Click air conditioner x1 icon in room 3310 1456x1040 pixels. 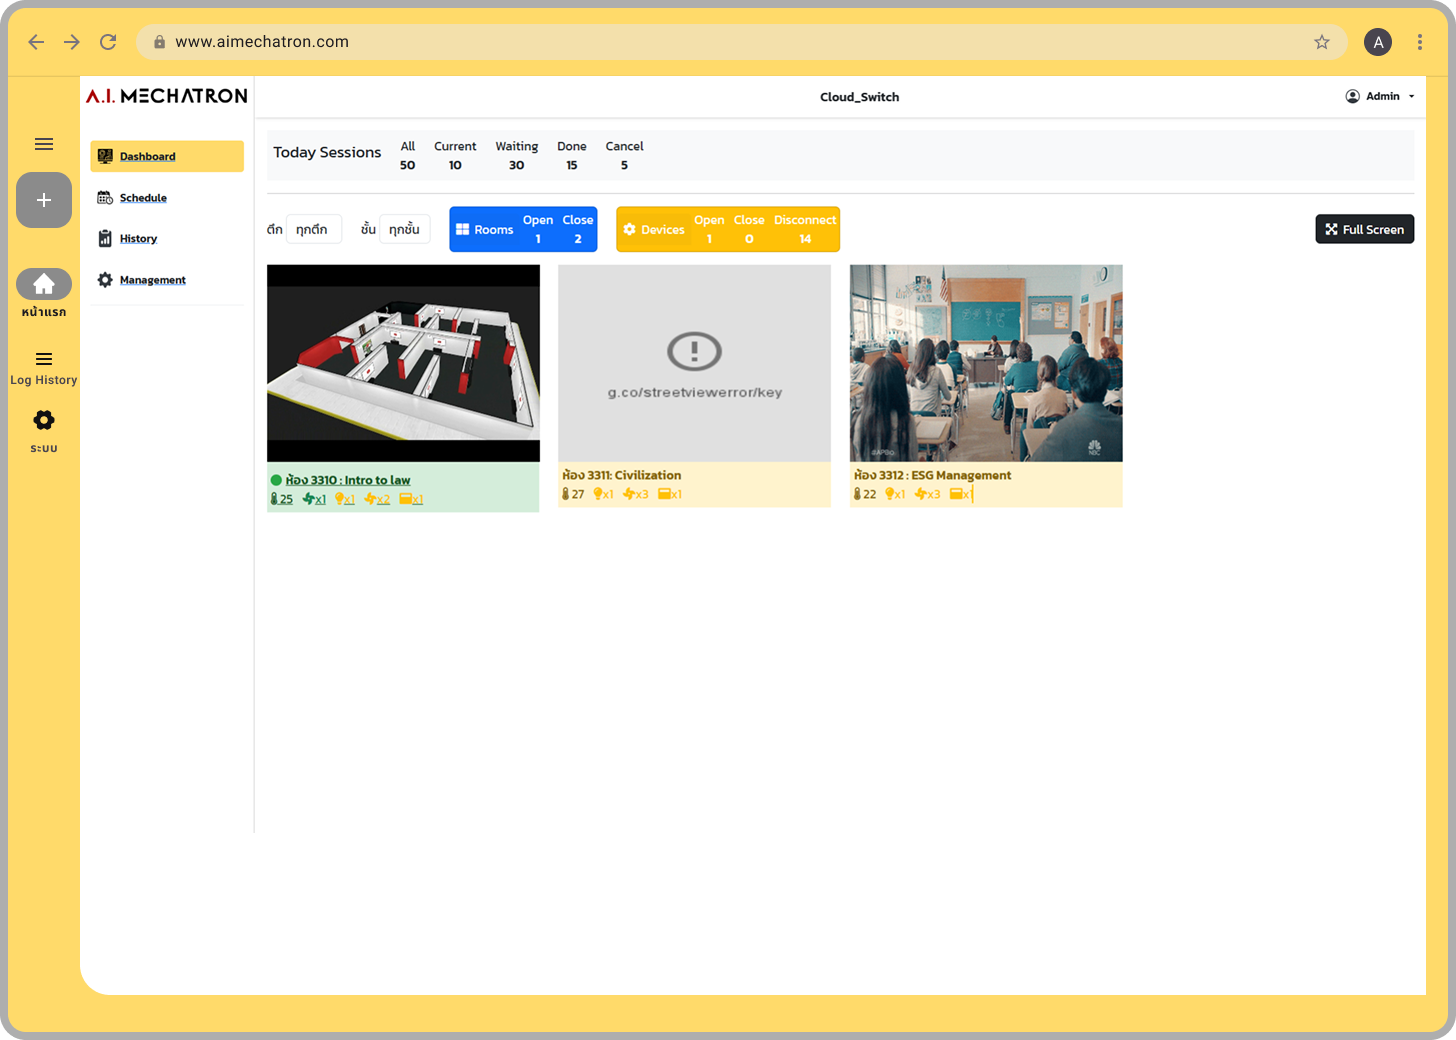pyautogui.click(x=411, y=499)
